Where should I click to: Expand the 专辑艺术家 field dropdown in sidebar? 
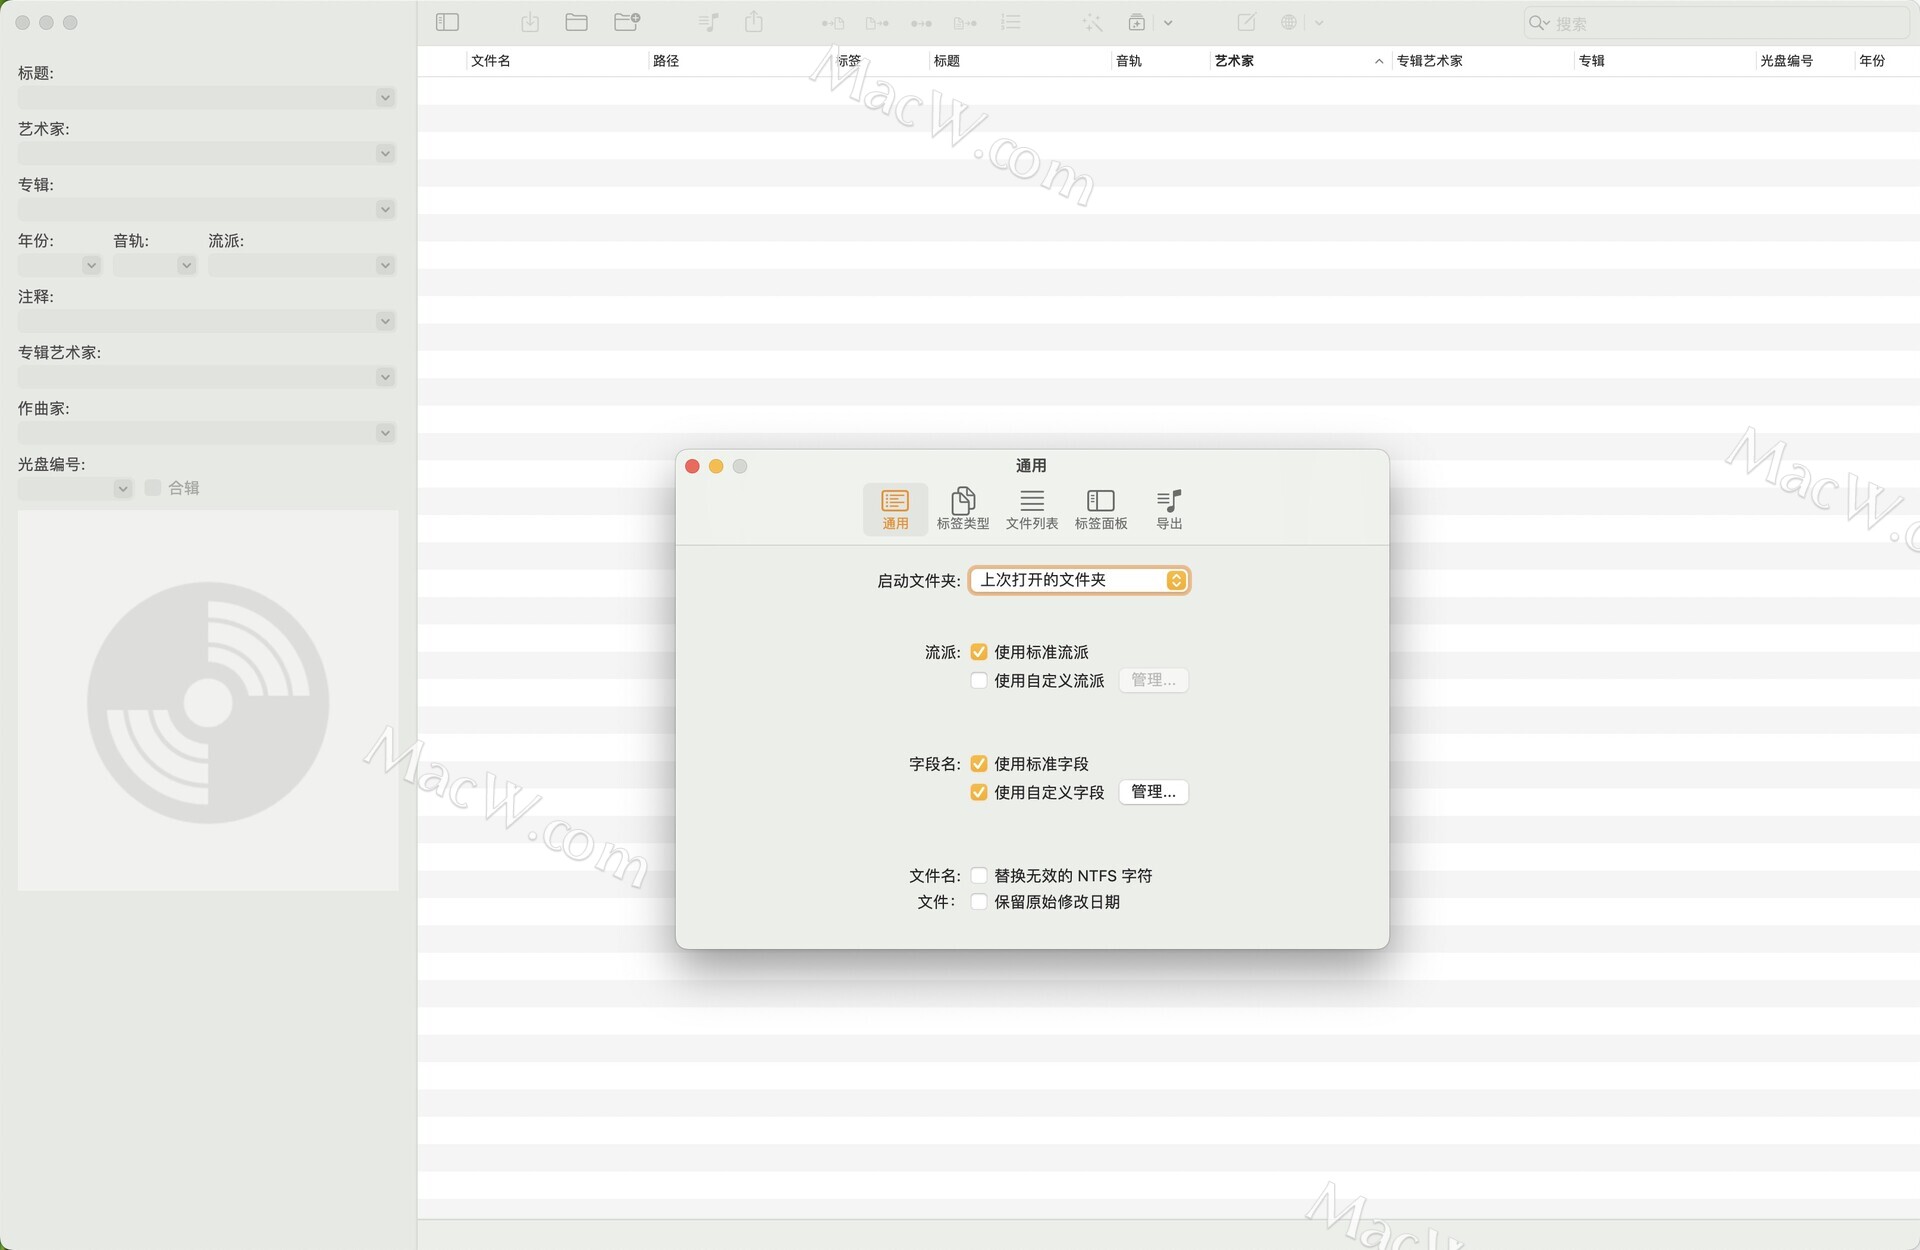tap(385, 378)
